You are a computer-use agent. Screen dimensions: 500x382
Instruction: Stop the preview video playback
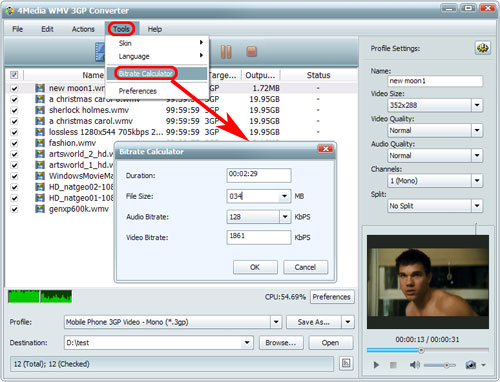[393, 365]
